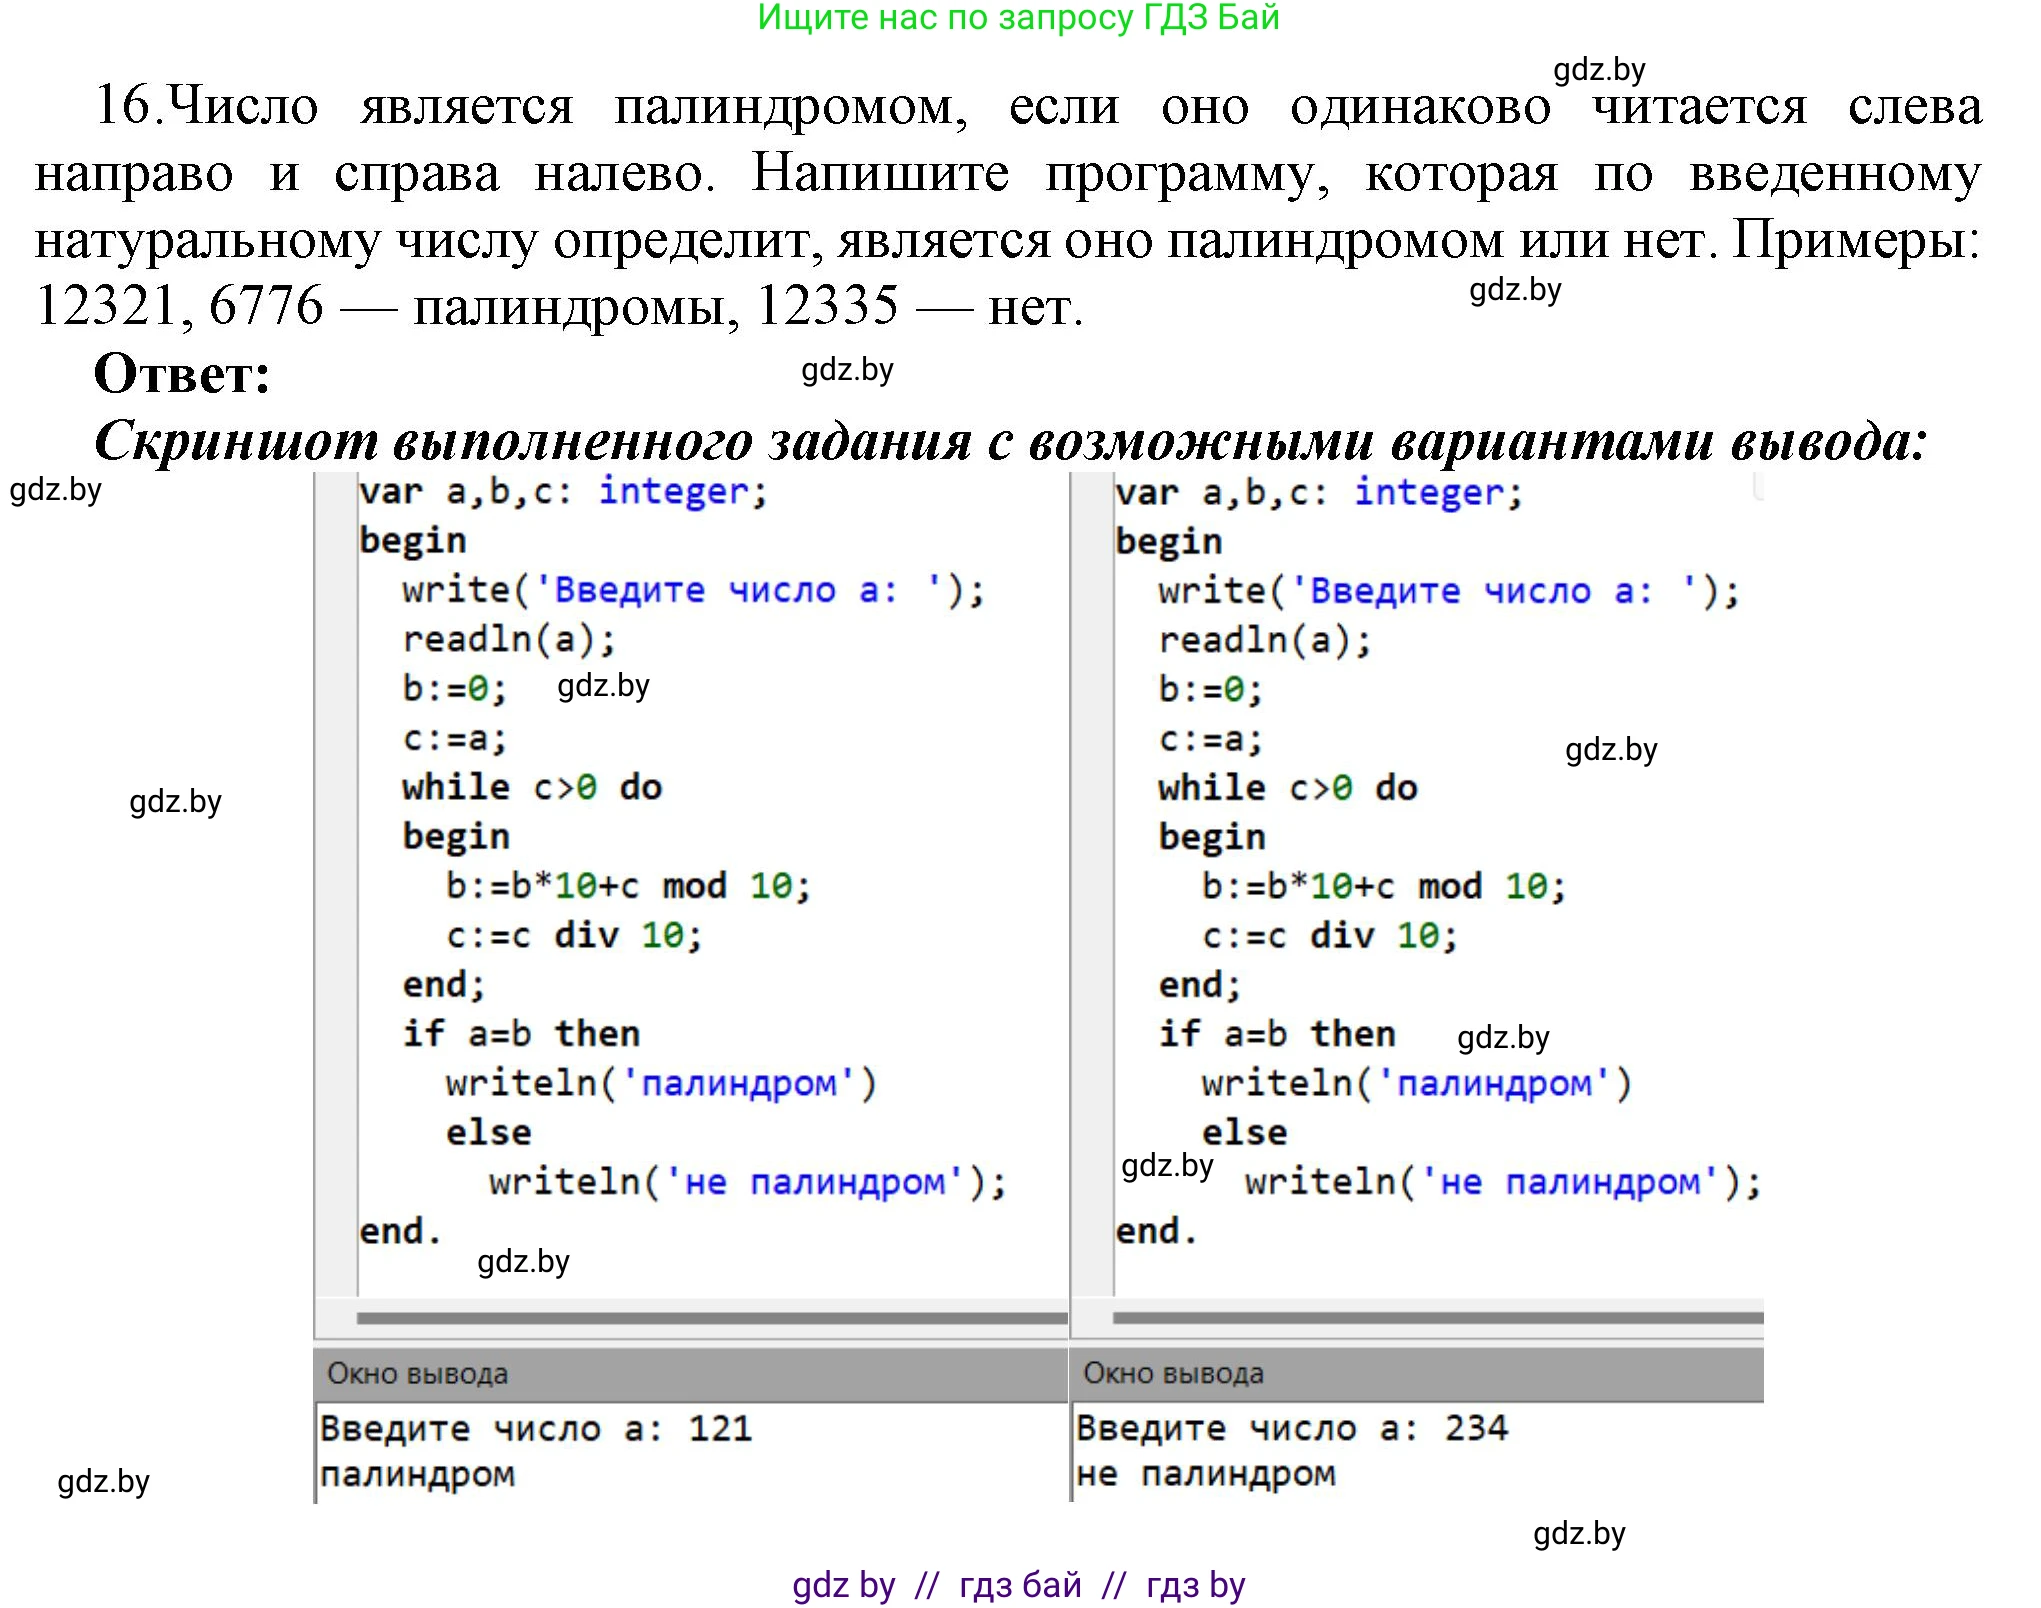Click the purple 'gdz by // гдз бай' footer link
Image resolution: width=2041 pixels, height=1608 pixels.
[x=1018, y=1585]
